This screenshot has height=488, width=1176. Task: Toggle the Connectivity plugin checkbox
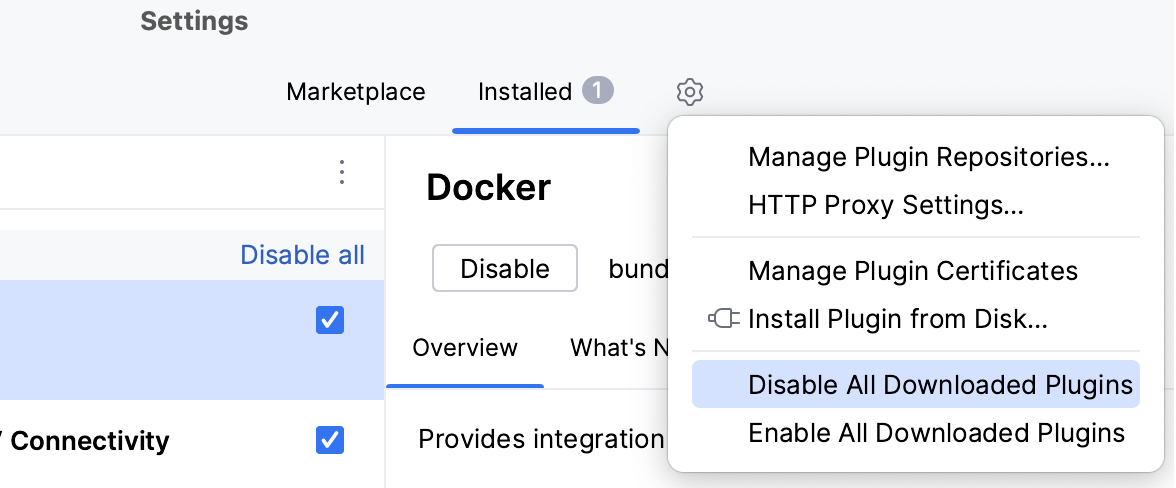point(329,439)
